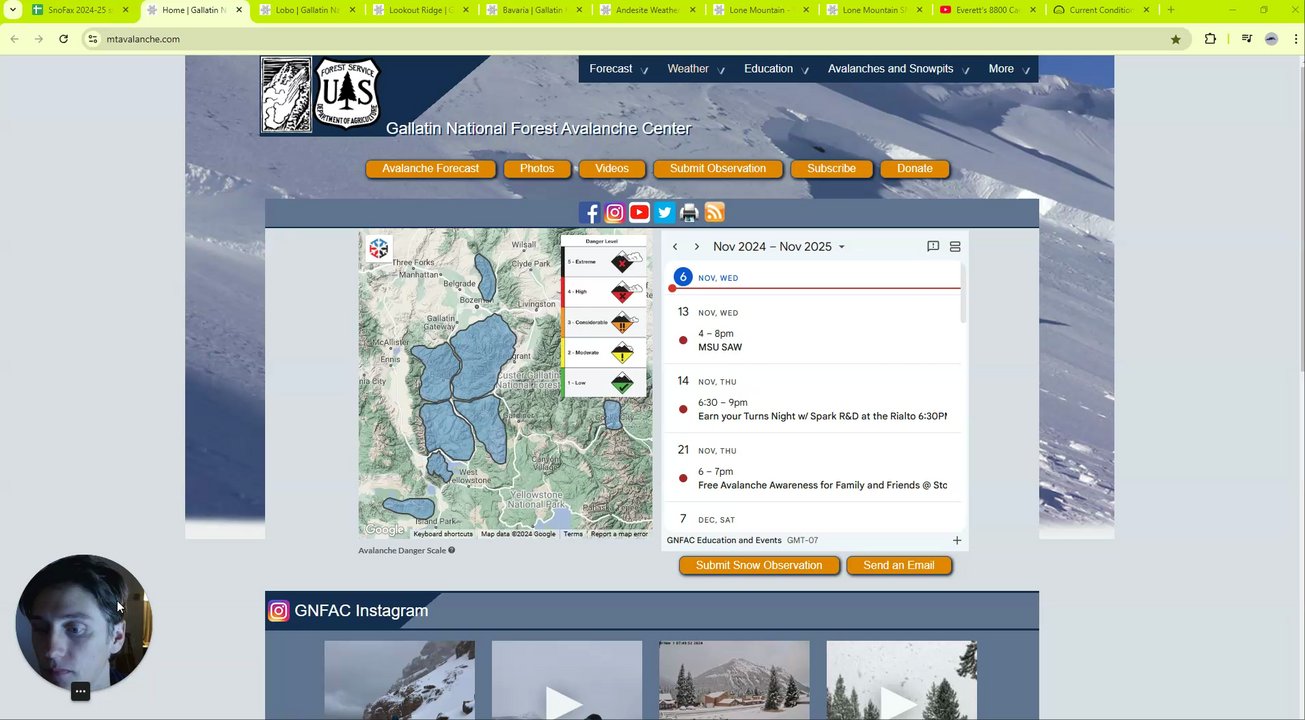Open first Instagram thumbnail of snowy rocks
This screenshot has height=720, width=1305.
(399, 680)
